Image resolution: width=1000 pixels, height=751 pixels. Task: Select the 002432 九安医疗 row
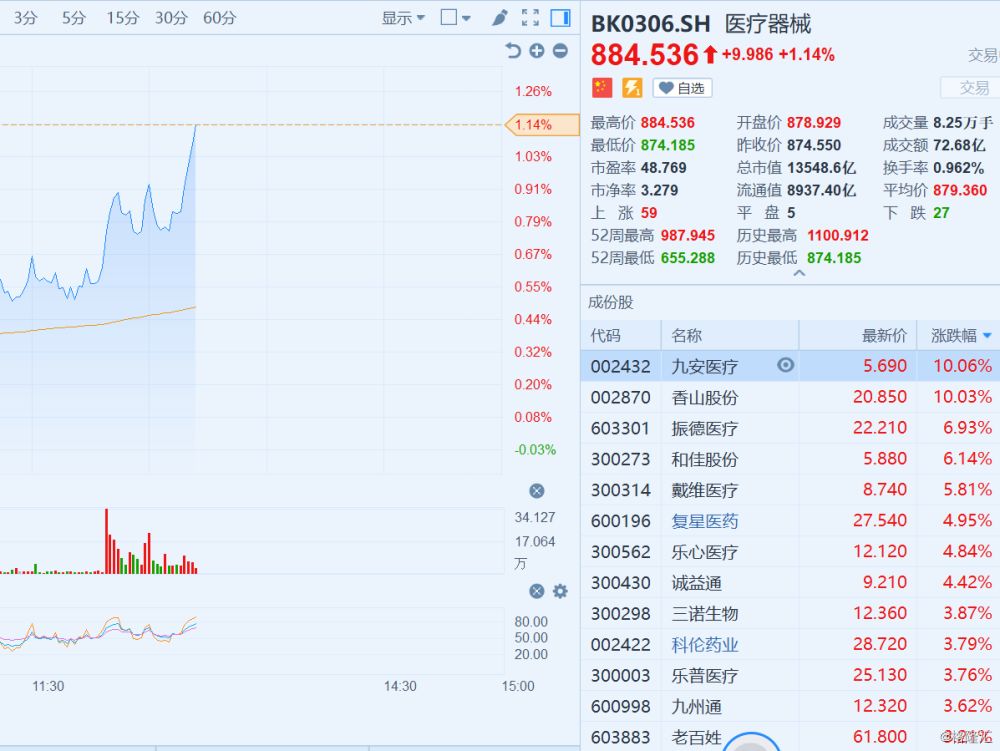(790, 366)
